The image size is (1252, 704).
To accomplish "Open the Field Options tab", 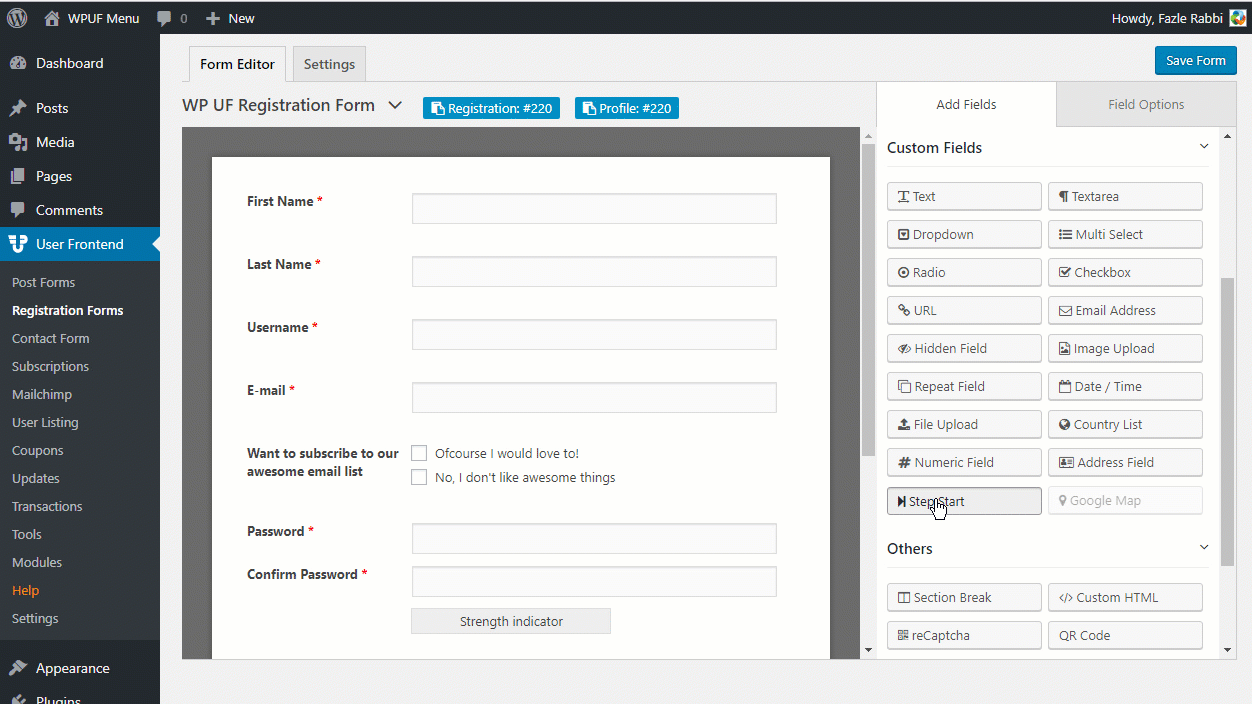I will point(1145,104).
